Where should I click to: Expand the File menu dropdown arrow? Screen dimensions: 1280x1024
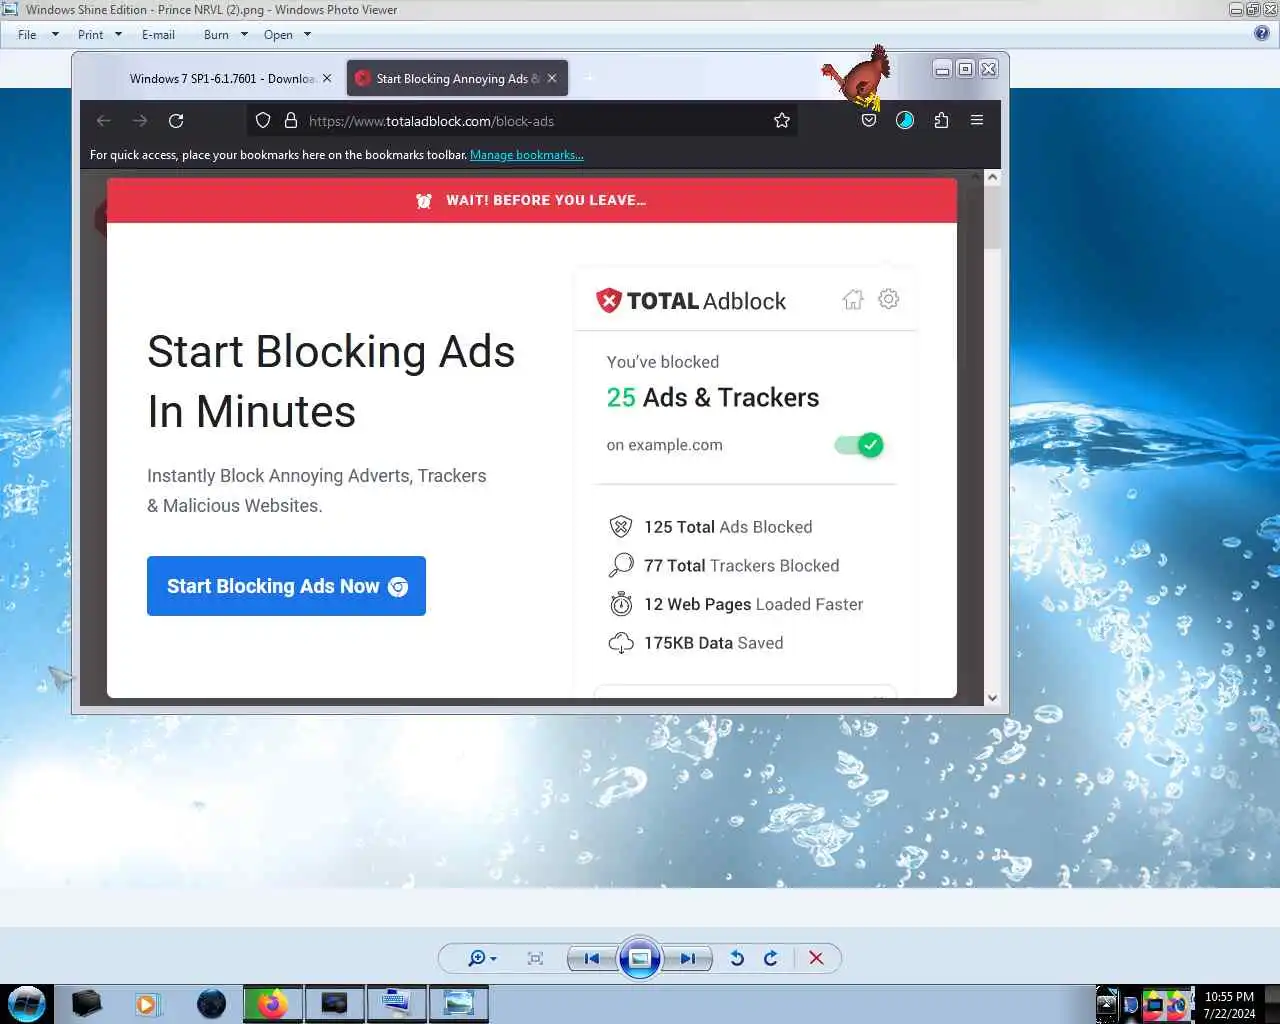55,35
